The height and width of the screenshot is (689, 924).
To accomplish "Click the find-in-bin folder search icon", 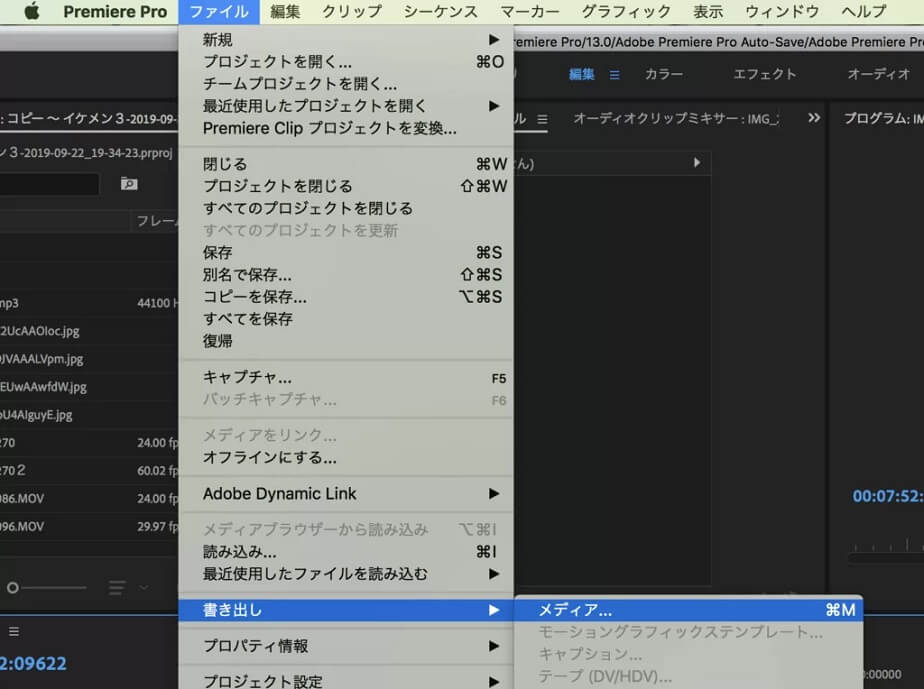I will [x=128, y=184].
